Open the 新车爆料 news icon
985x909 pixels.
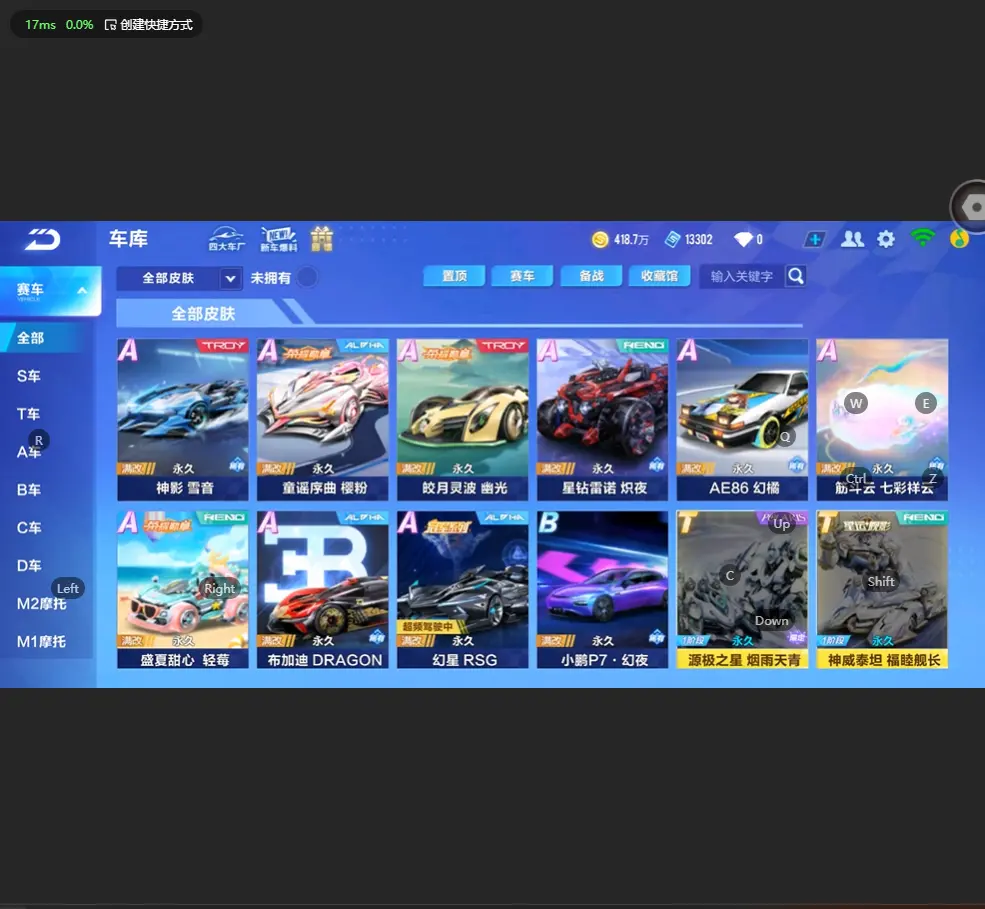click(x=278, y=239)
